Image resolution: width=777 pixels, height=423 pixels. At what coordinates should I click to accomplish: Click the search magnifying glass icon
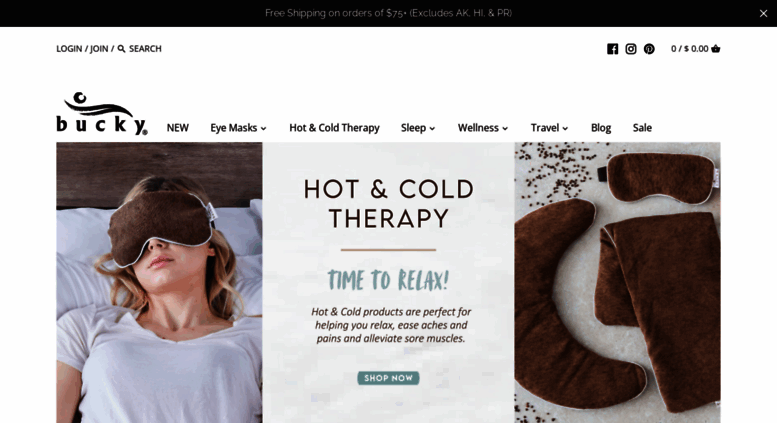coord(121,49)
